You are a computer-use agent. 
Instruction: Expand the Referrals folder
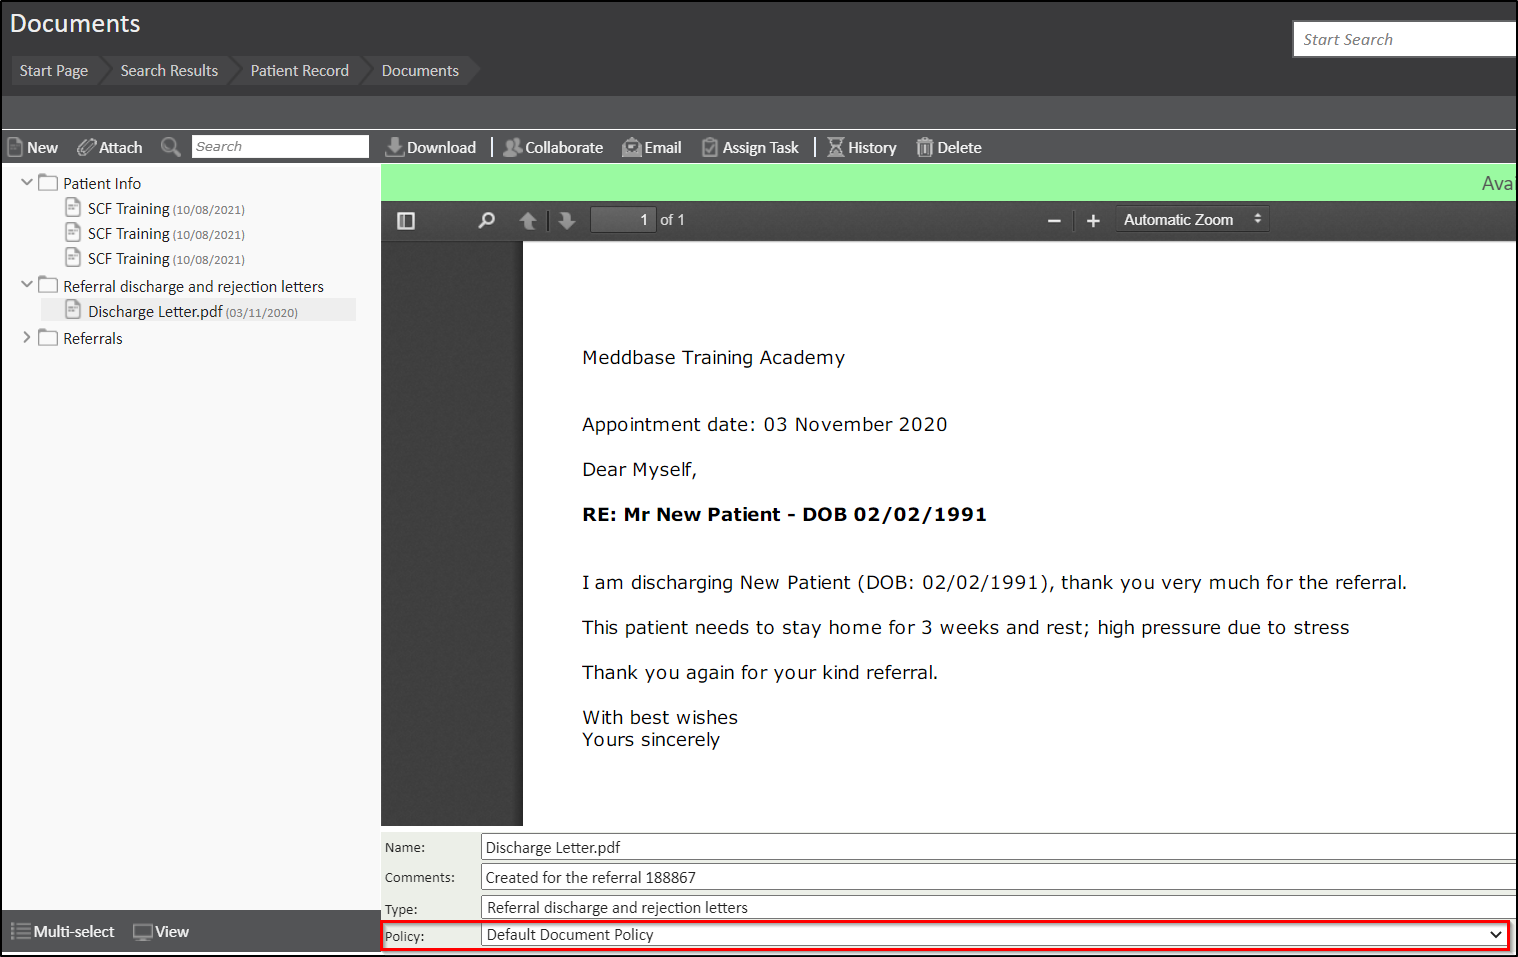click(27, 338)
